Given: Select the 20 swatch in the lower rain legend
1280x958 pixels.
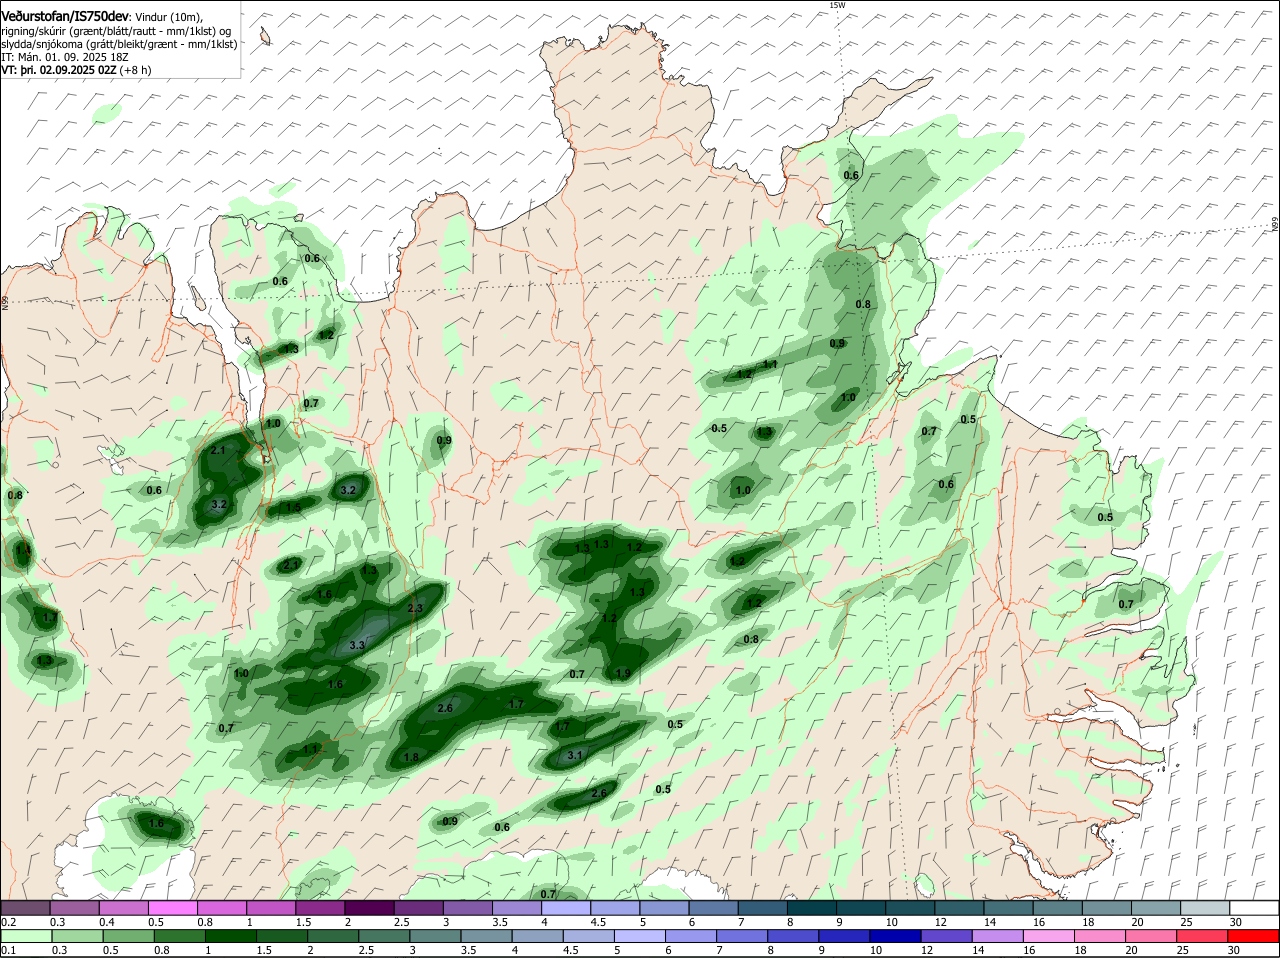Looking at the screenshot, I should 1150,937.
